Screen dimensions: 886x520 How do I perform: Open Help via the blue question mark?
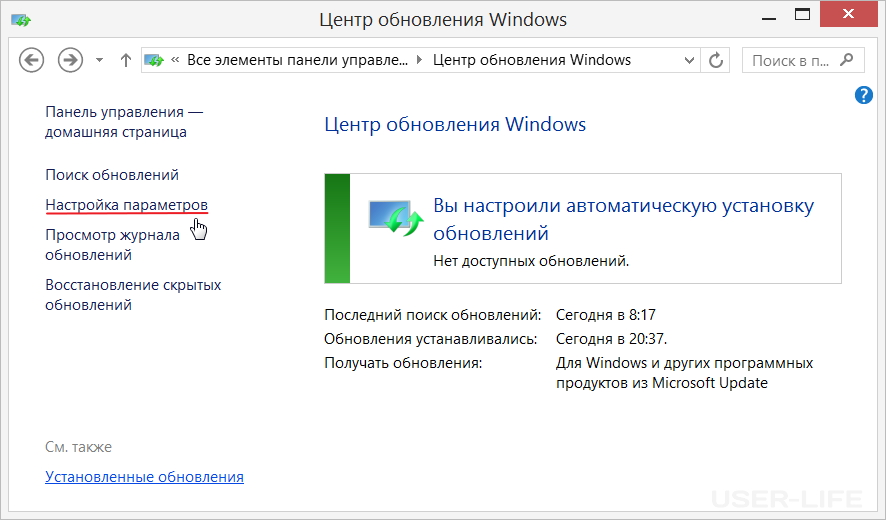[x=865, y=96]
